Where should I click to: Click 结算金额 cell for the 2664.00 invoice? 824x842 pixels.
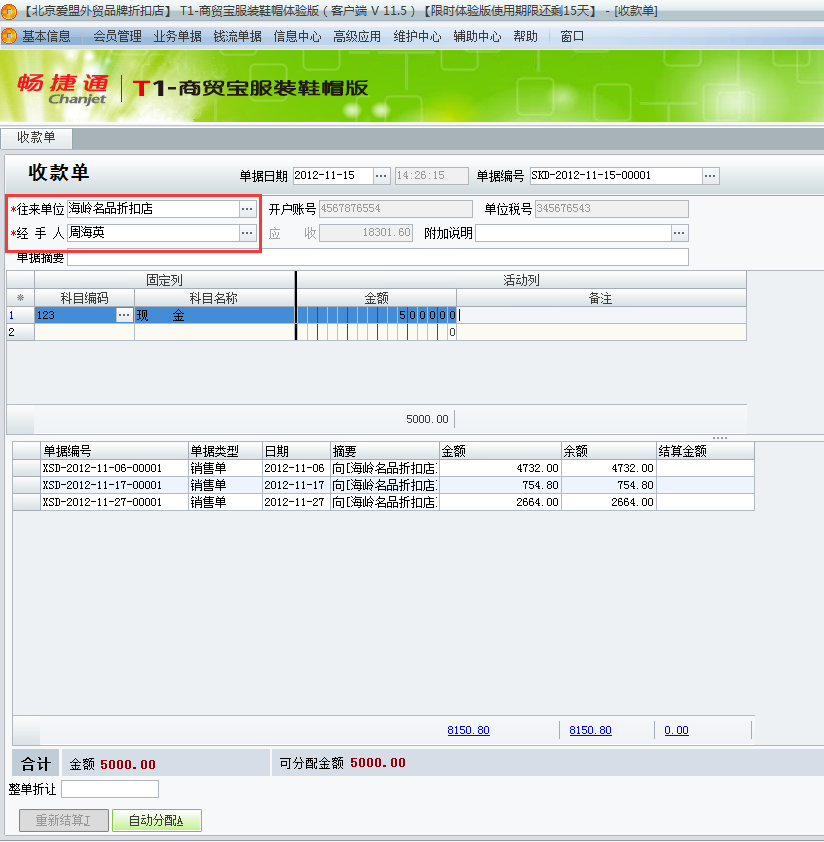pyautogui.click(x=705, y=503)
